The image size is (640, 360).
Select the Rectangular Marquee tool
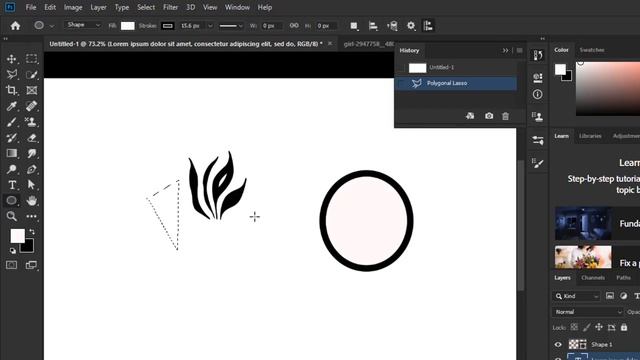coord(31,59)
